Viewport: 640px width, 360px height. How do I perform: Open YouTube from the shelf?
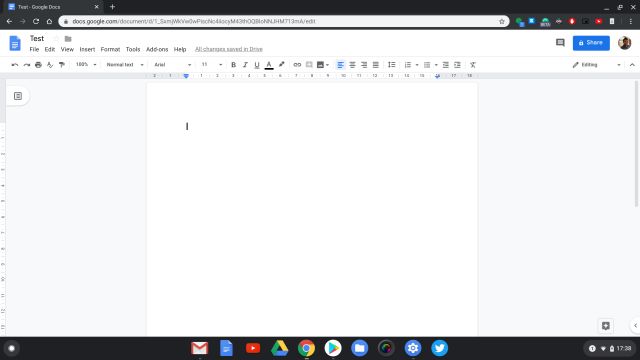coord(253,348)
